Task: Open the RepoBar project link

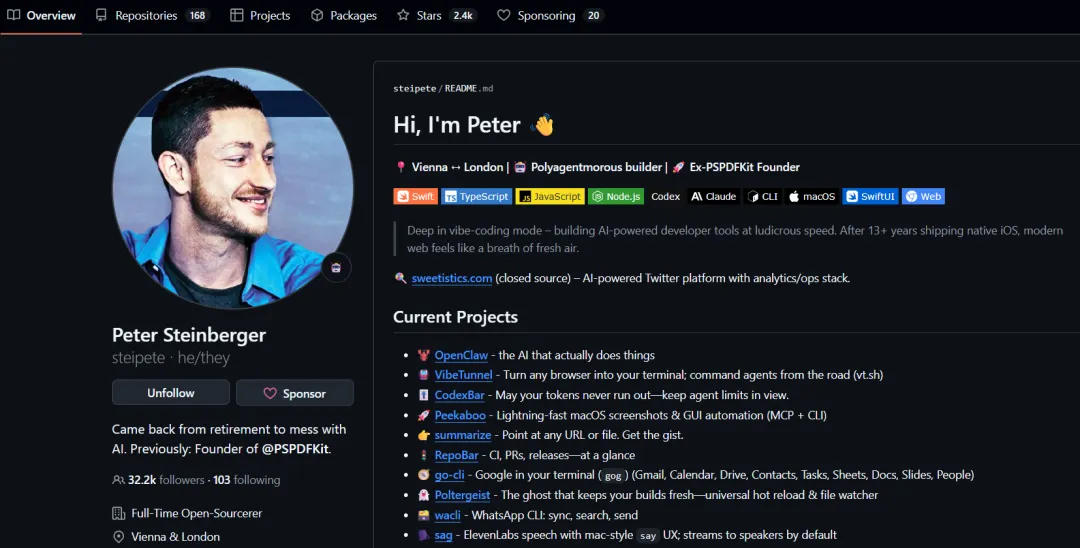Action: (456, 455)
